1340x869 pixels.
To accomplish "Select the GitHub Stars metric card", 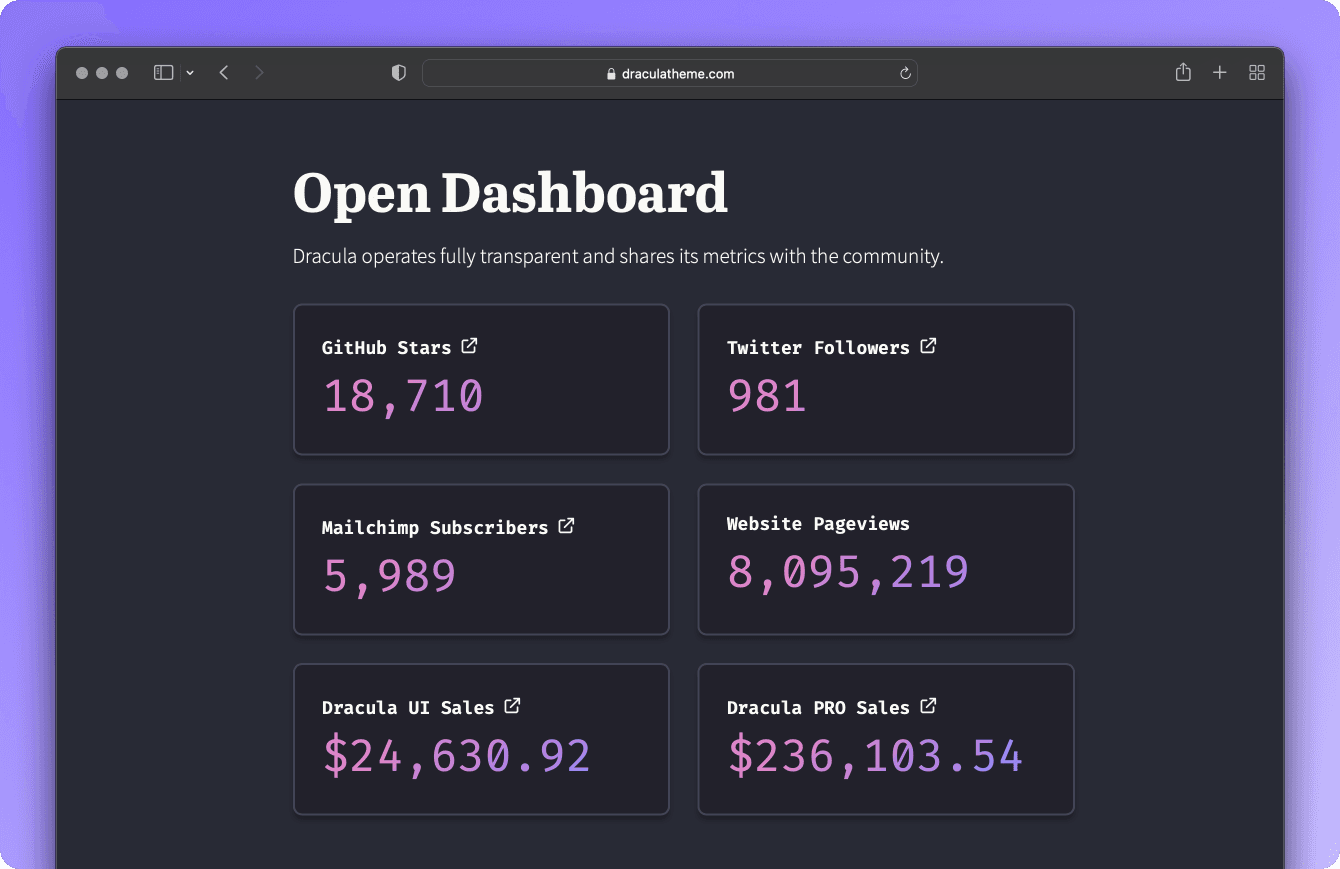I will coord(481,379).
